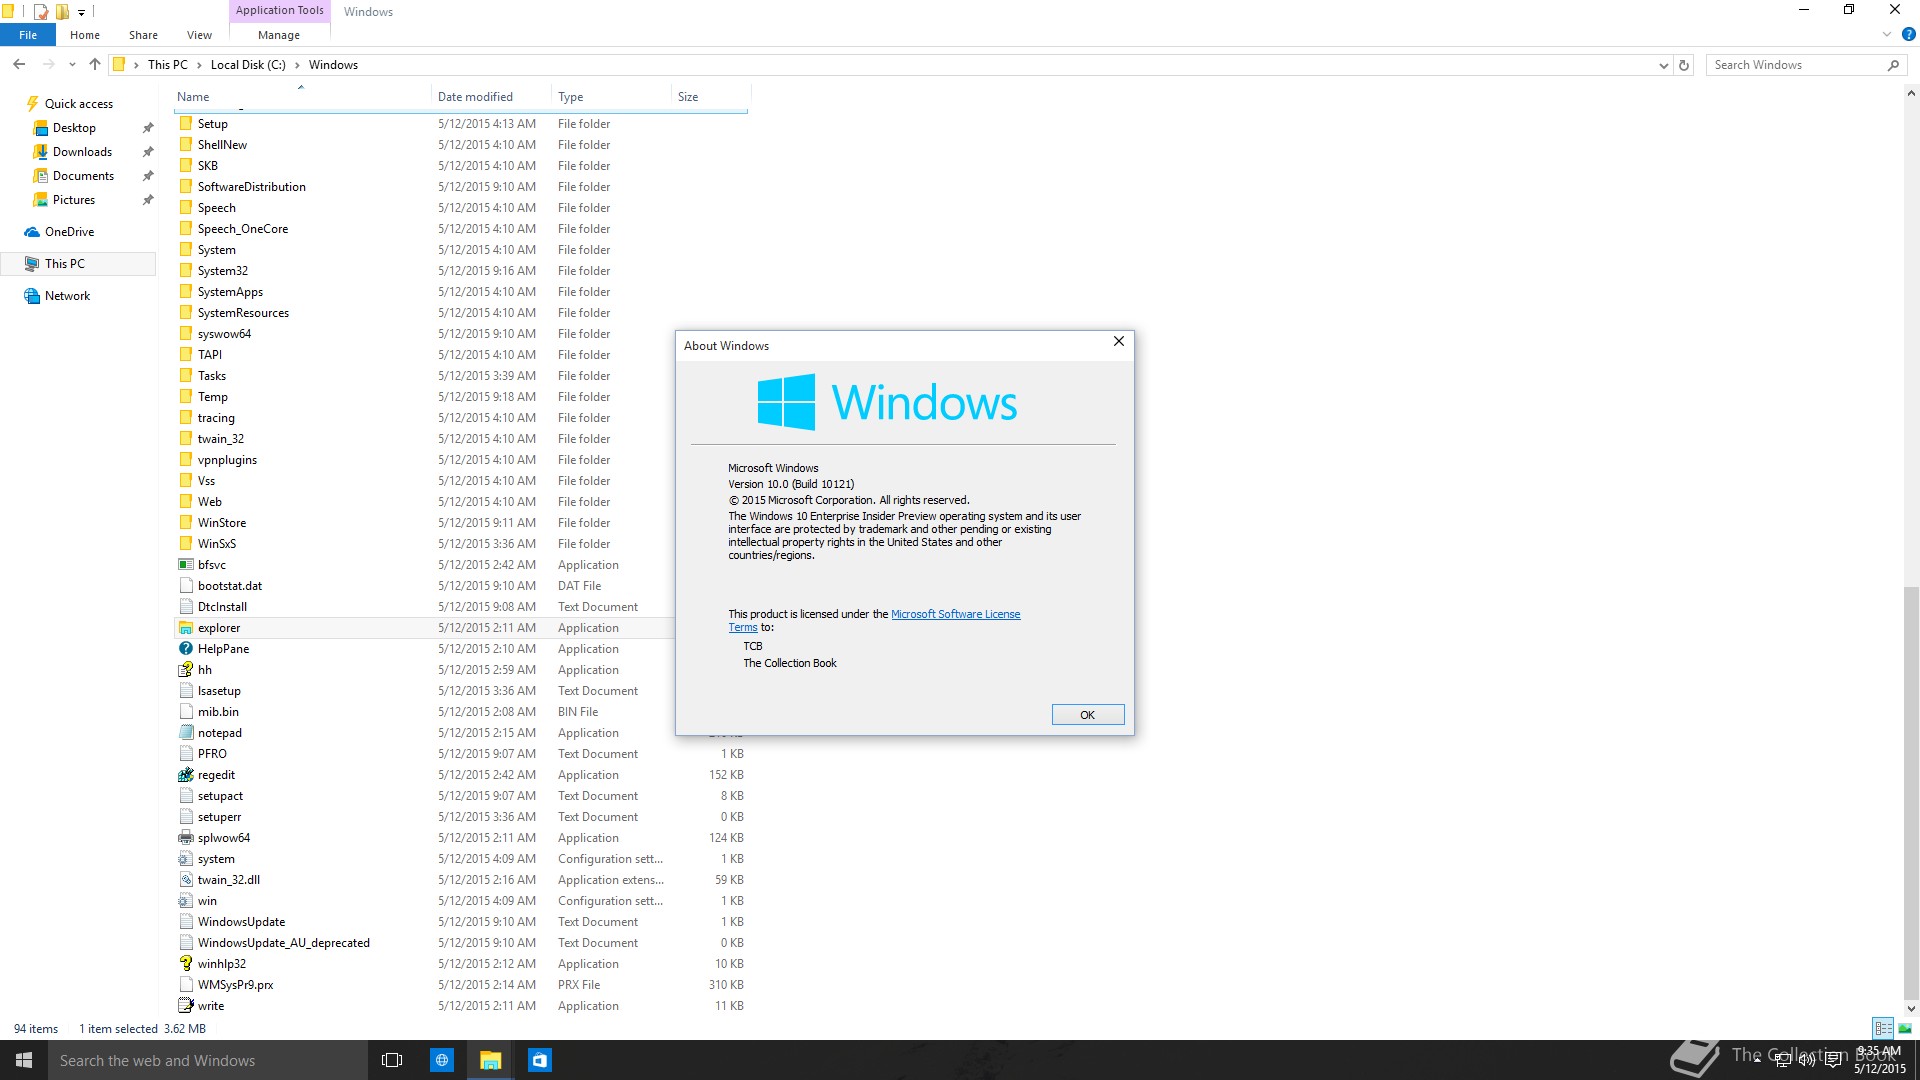Switch to the View ribbon tab

pos(199,35)
